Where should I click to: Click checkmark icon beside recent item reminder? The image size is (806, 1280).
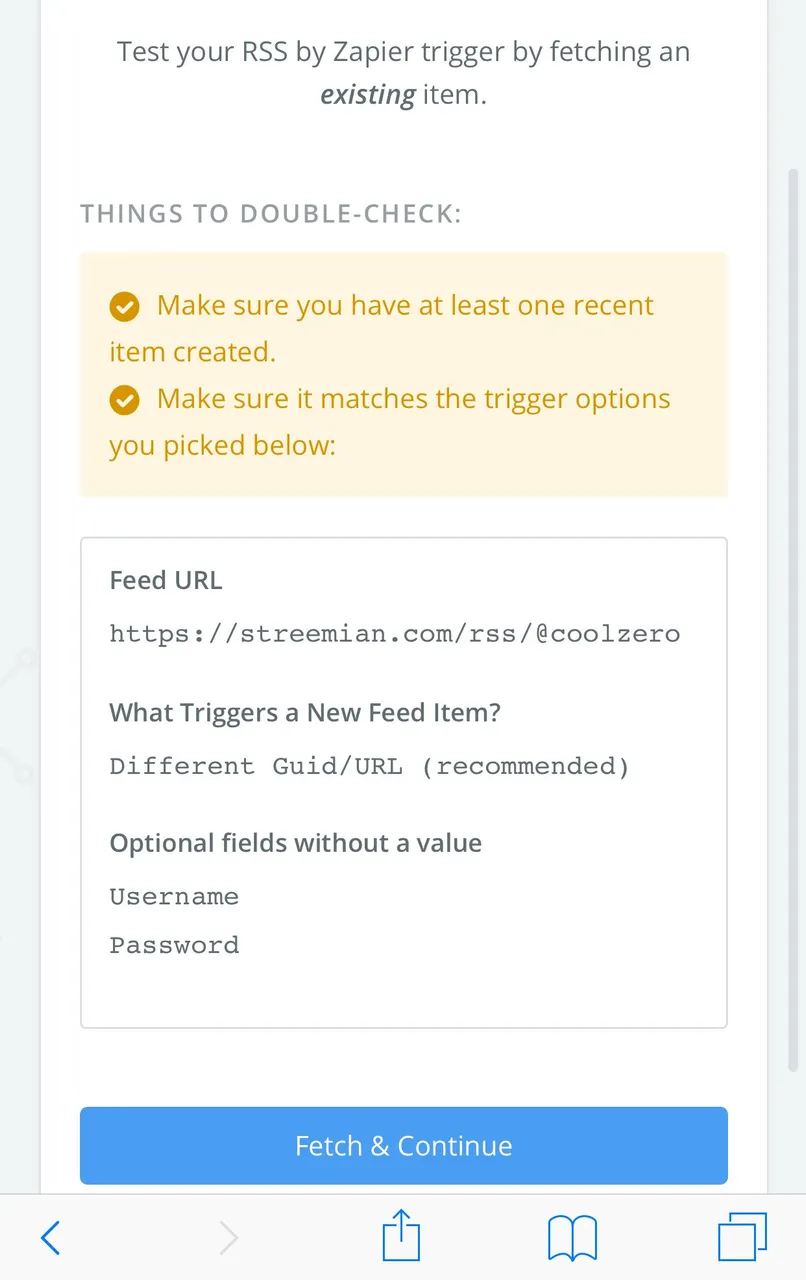[124, 307]
